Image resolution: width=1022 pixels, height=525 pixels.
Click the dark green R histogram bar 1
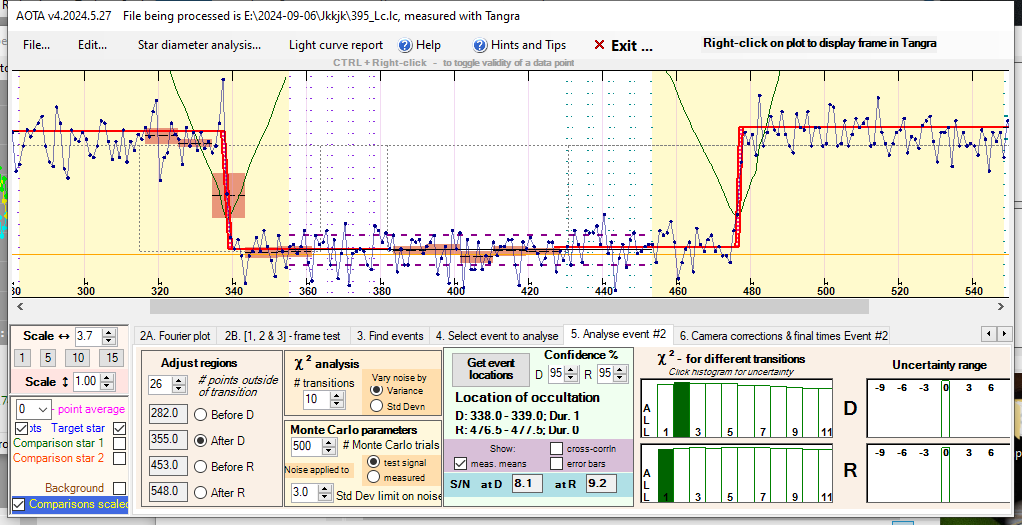coord(665,475)
